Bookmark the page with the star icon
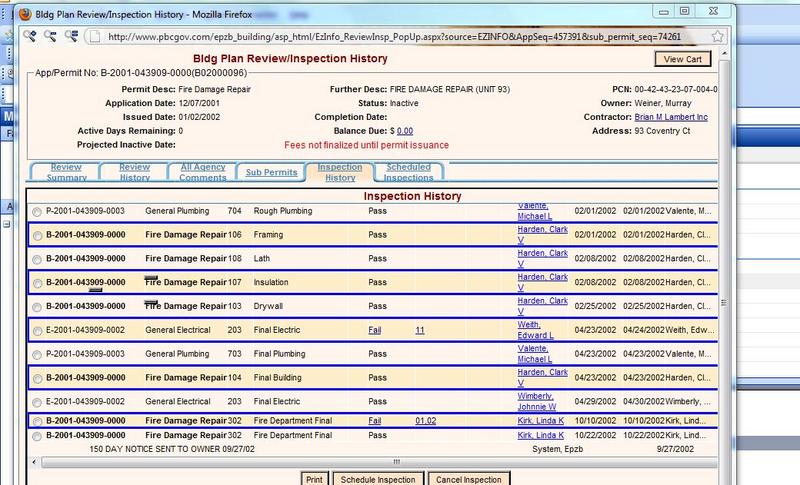 (717, 36)
